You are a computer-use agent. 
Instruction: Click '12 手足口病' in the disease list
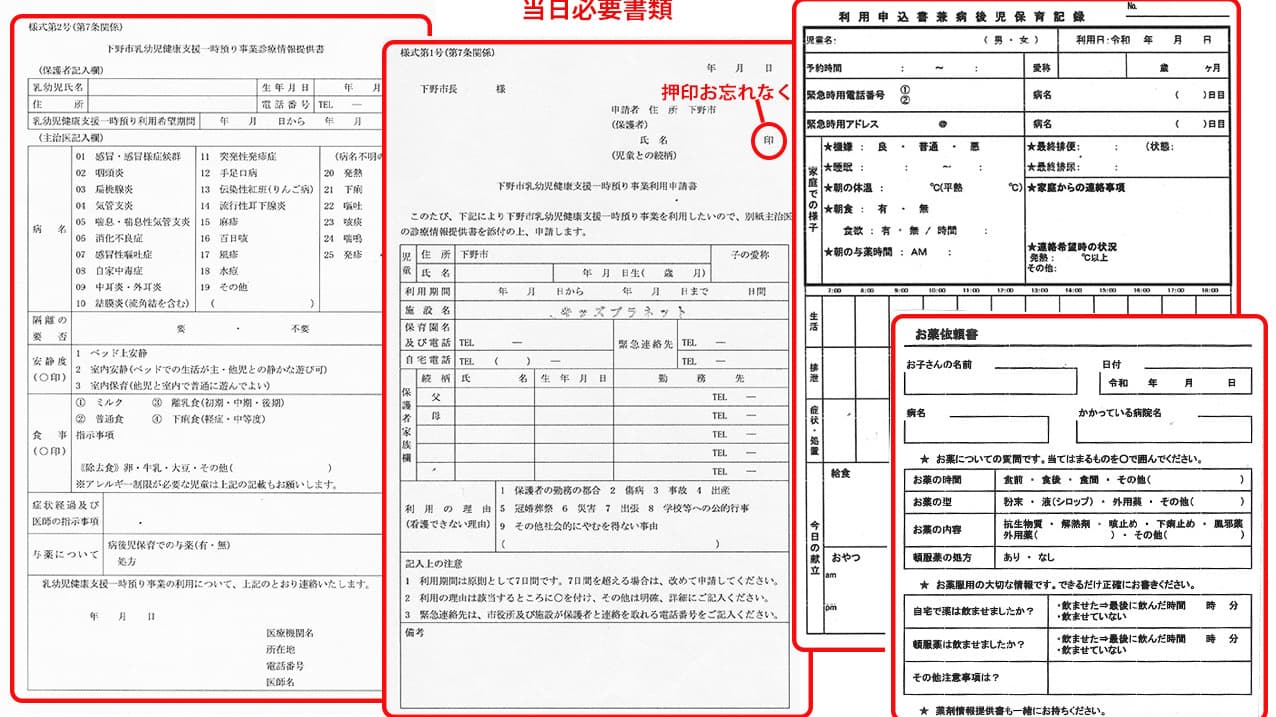226,173
